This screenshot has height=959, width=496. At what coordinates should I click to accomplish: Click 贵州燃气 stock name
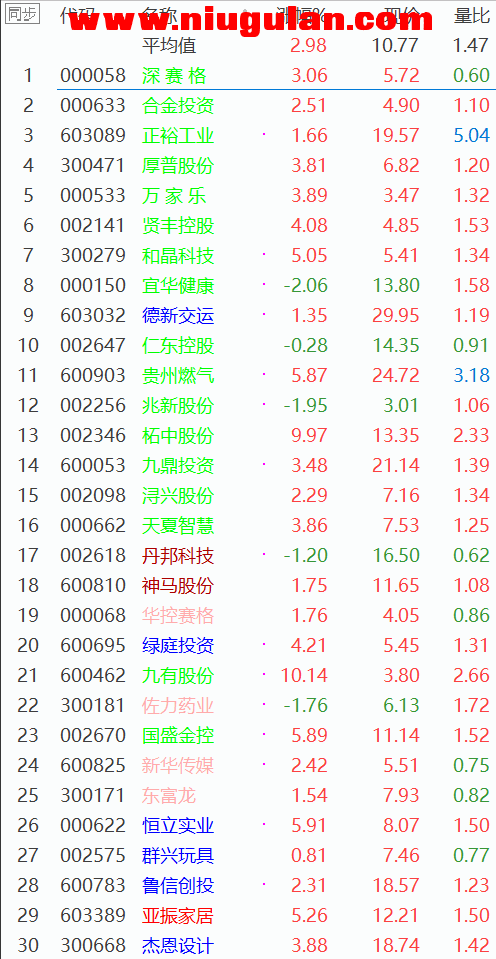[x=178, y=375]
